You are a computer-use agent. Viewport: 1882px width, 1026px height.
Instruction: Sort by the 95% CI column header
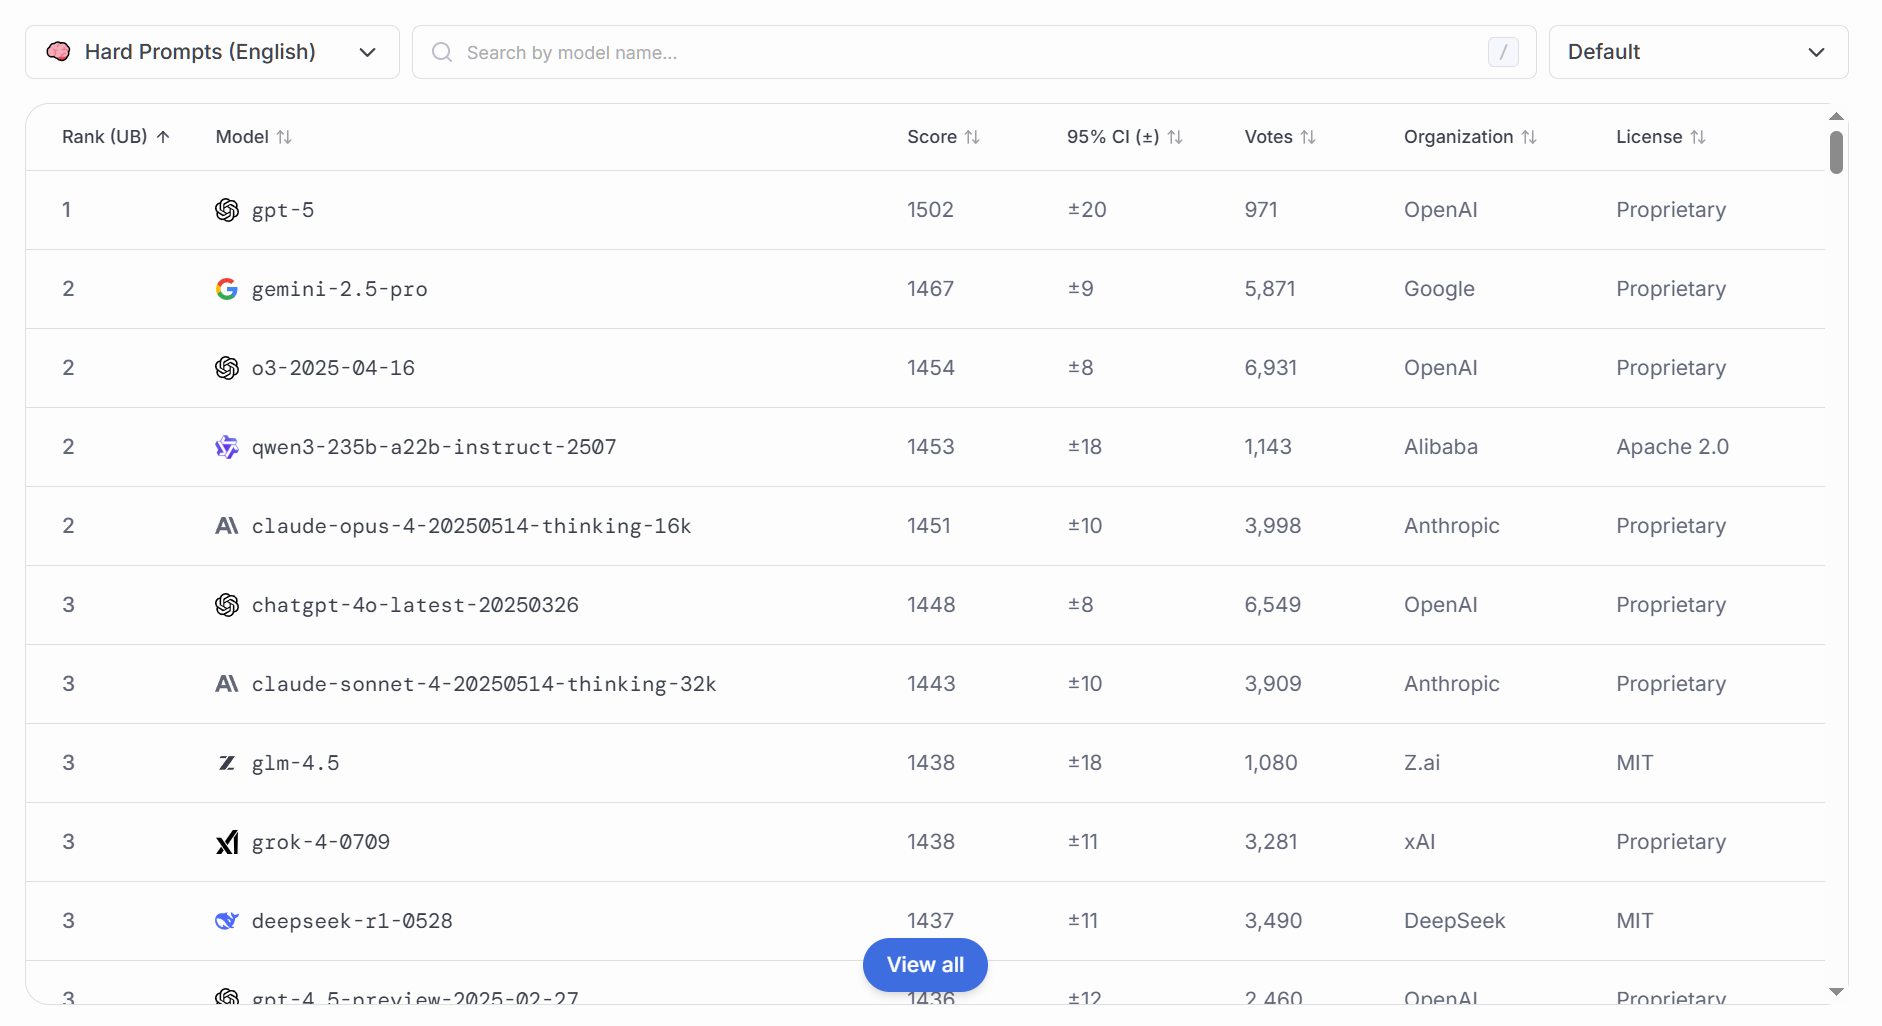tap(1125, 137)
